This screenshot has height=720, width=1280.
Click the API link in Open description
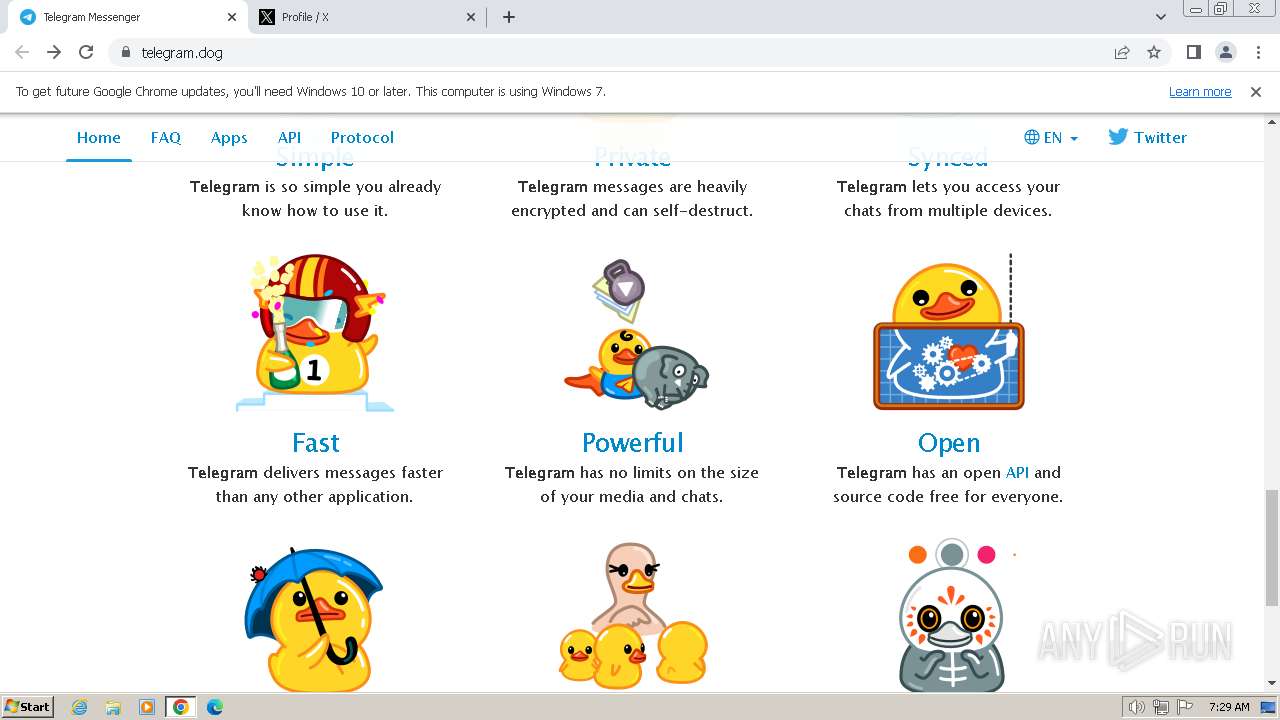click(x=1017, y=472)
